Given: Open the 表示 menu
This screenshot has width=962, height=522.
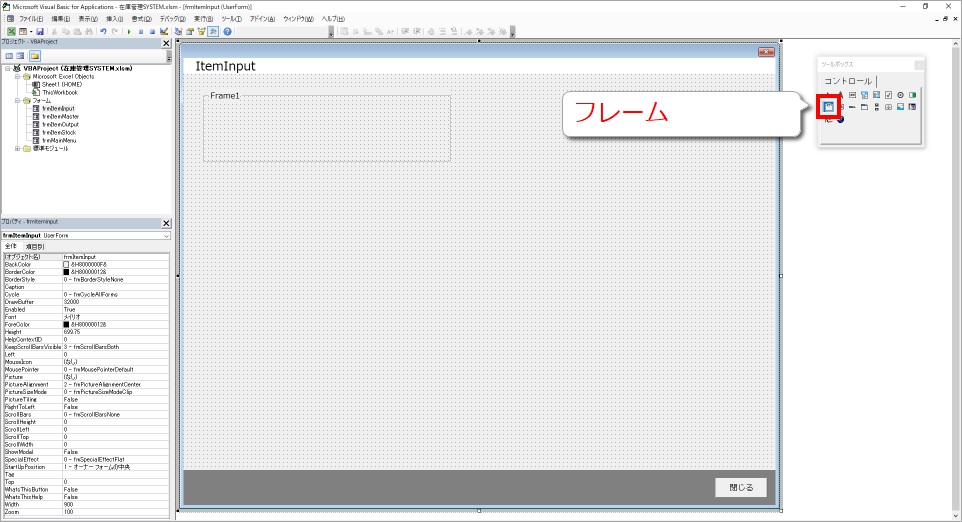Looking at the screenshot, I should click(88, 19).
